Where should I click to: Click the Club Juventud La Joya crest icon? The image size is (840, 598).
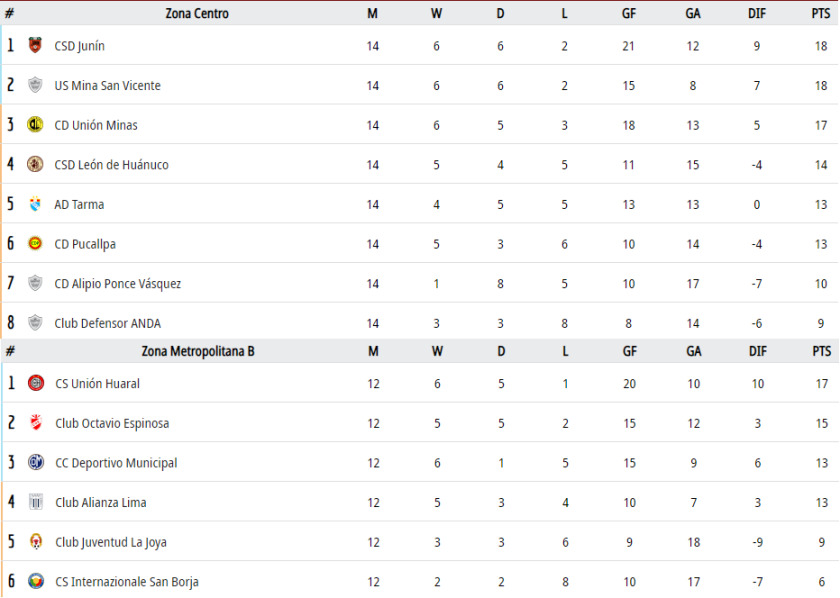tap(36, 541)
